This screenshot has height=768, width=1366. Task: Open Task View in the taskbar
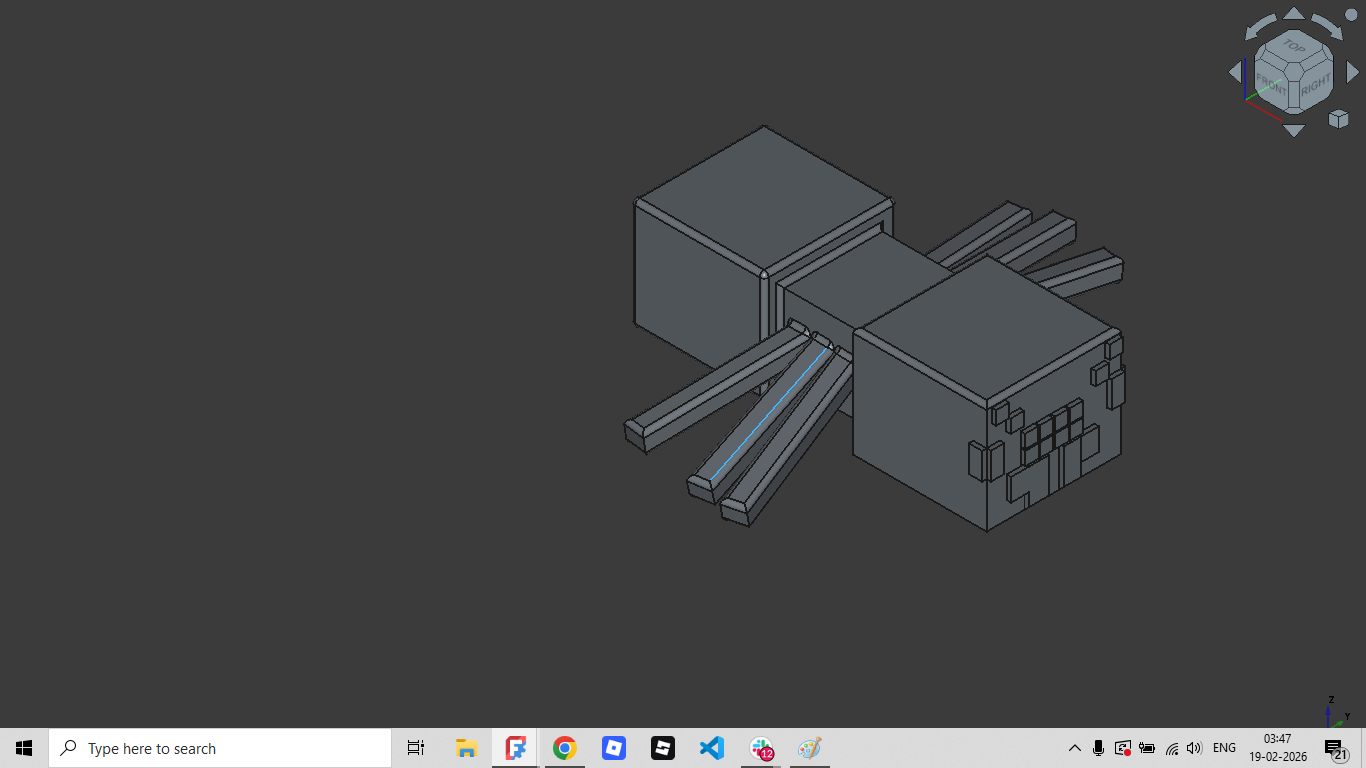coord(416,748)
